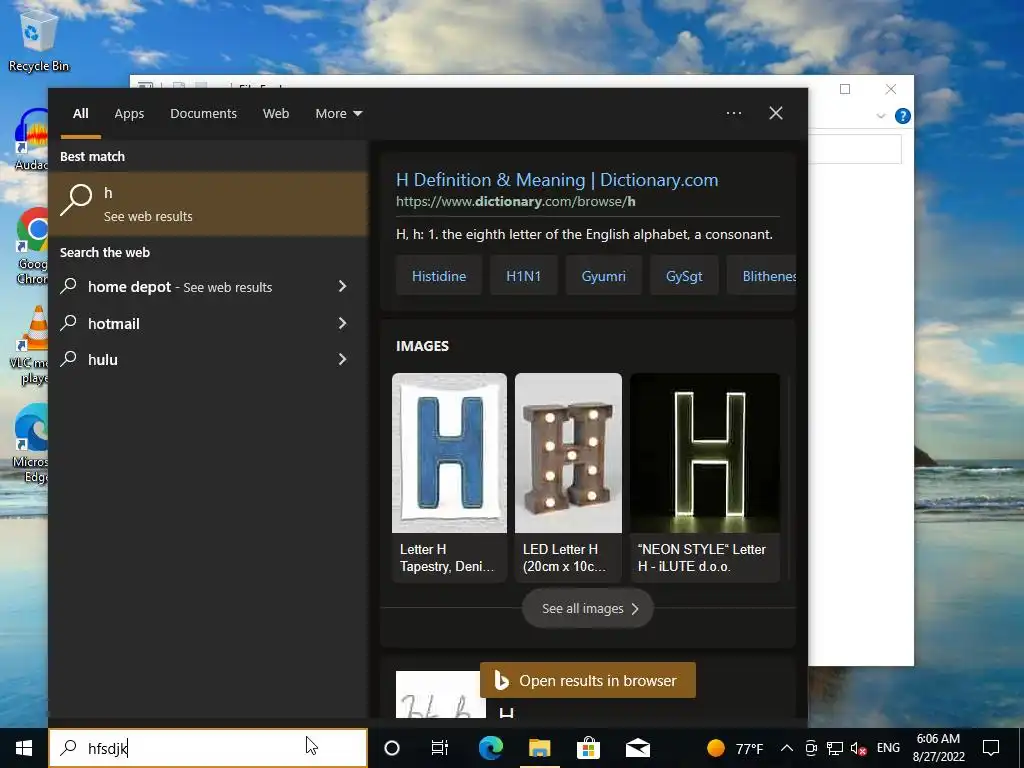Viewport: 1024px width, 768px height.
Task: Select the All search tab
Action: point(80,114)
